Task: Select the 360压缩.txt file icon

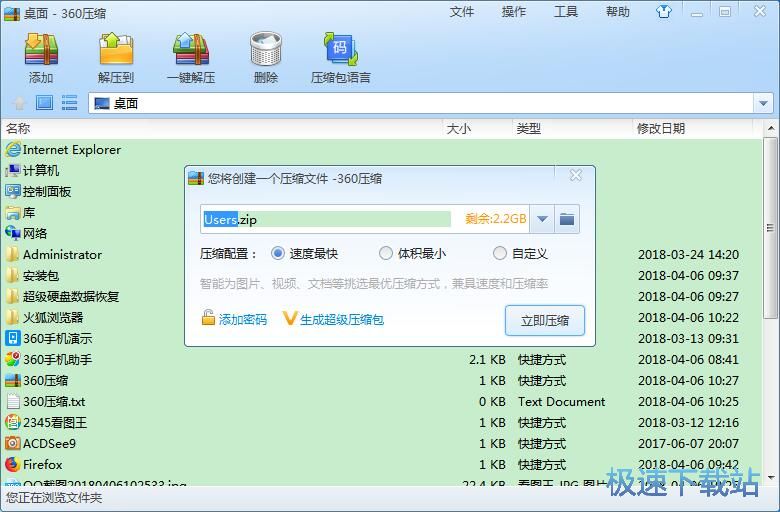Action: tap(13, 402)
